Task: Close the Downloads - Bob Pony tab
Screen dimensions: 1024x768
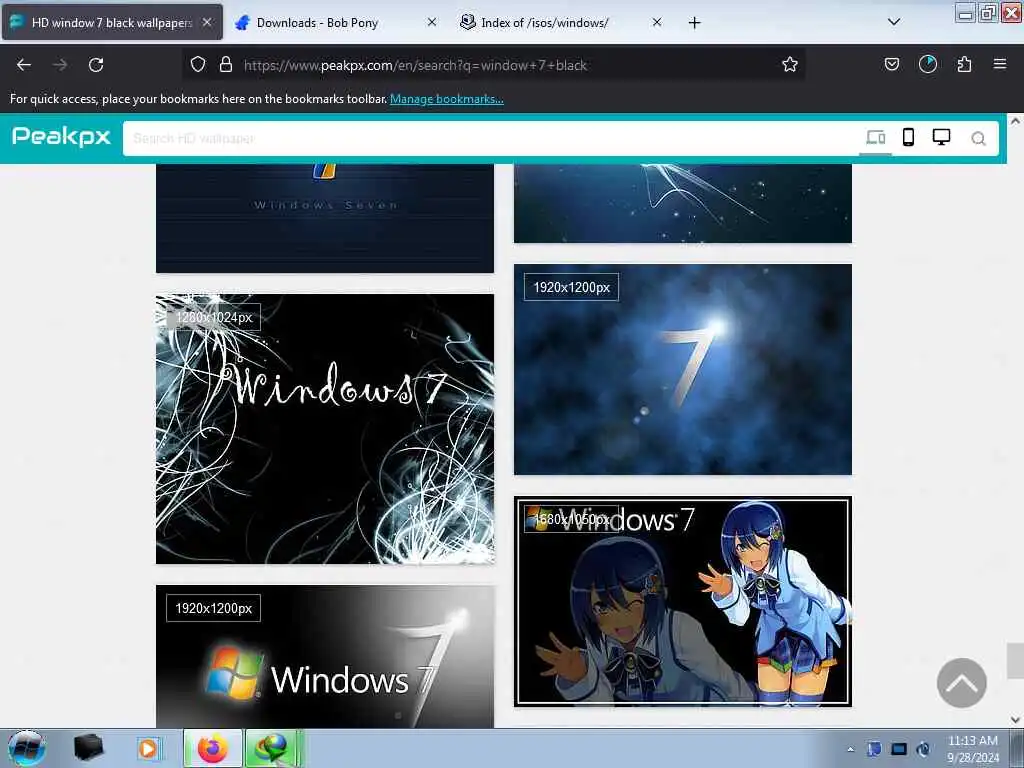Action: (432, 22)
